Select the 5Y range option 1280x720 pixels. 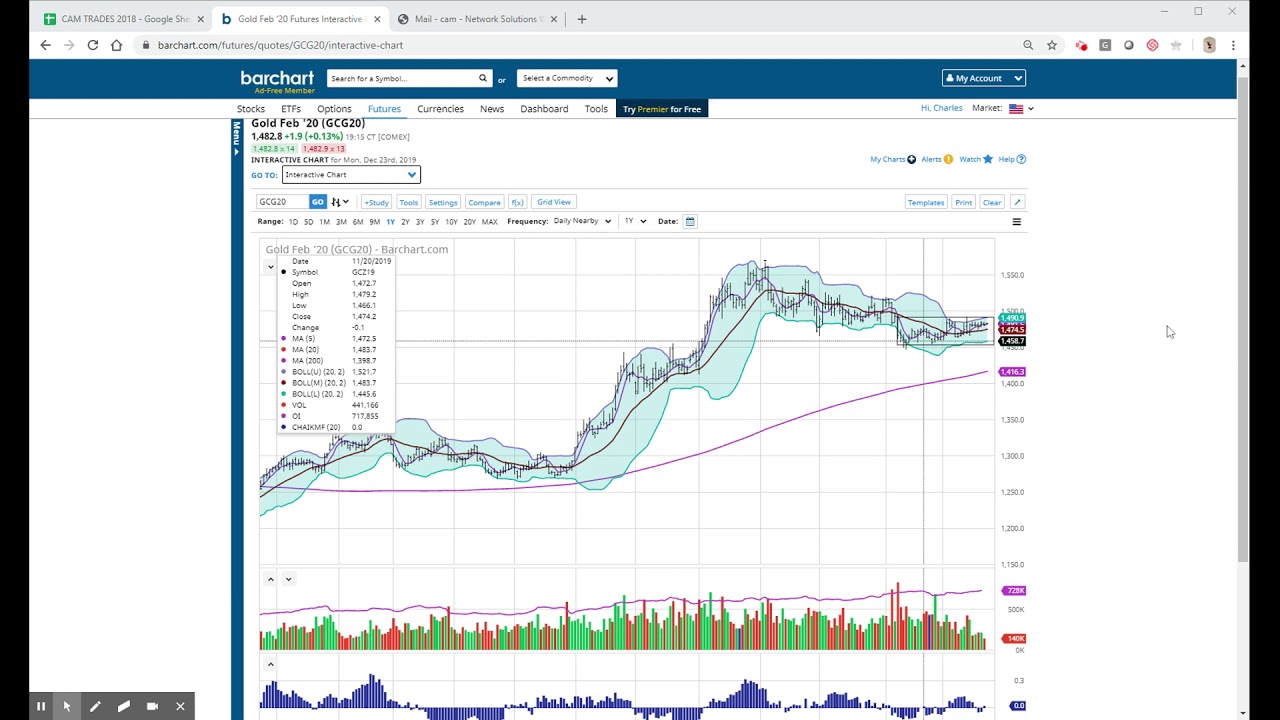point(434,222)
